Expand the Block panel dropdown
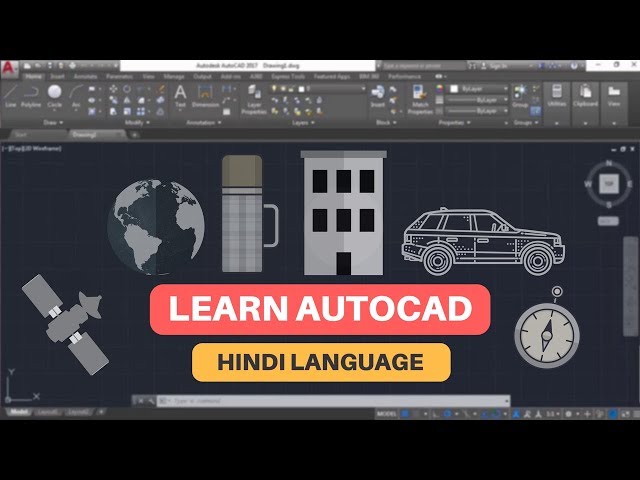The width and height of the screenshot is (640, 480). pyautogui.click(x=386, y=122)
